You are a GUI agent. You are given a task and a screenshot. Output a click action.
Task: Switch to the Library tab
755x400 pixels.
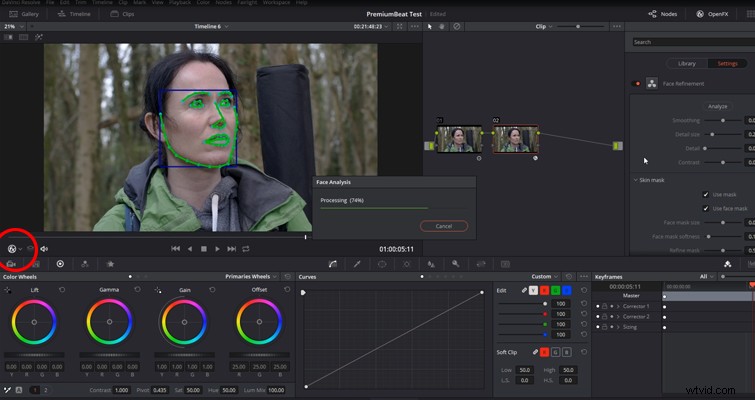[687, 64]
